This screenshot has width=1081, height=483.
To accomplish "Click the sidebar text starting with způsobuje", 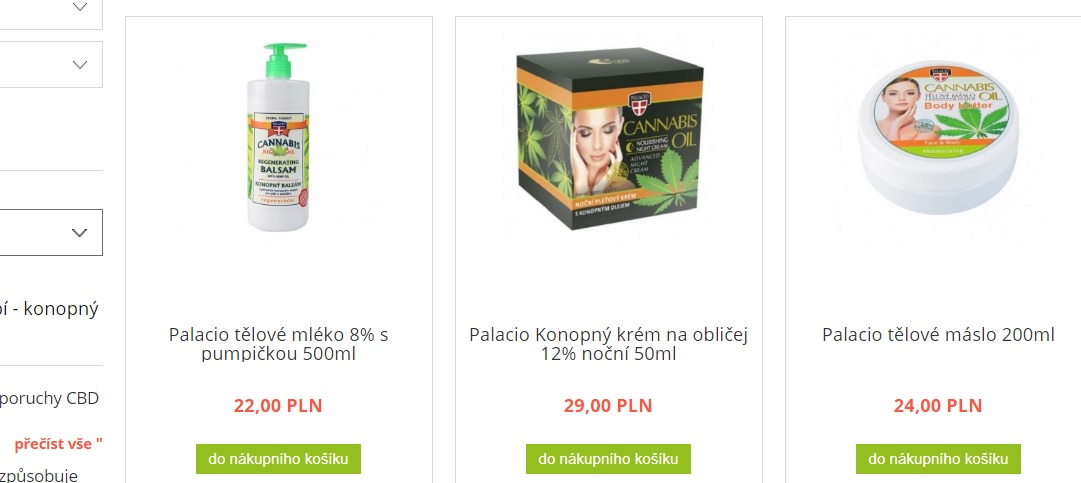I will click(x=39, y=475).
